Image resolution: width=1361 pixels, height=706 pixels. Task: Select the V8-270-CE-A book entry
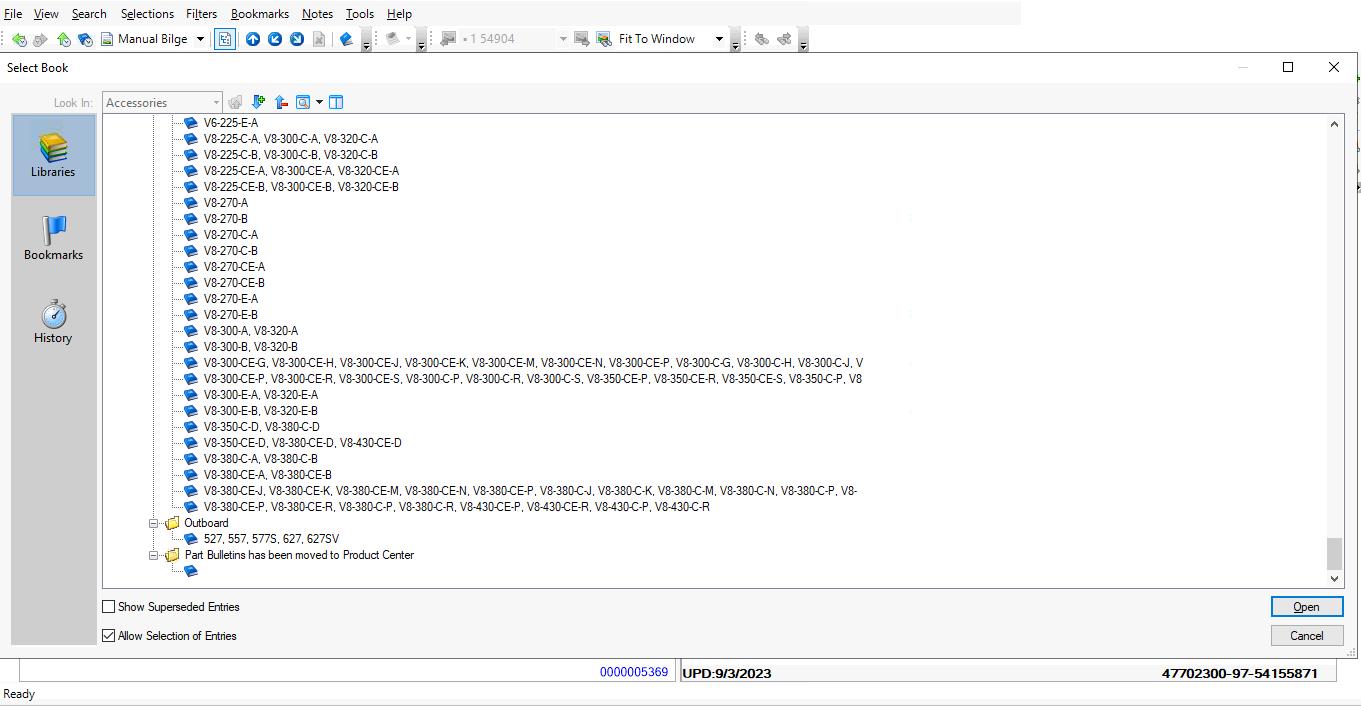click(x=234, y=267)
